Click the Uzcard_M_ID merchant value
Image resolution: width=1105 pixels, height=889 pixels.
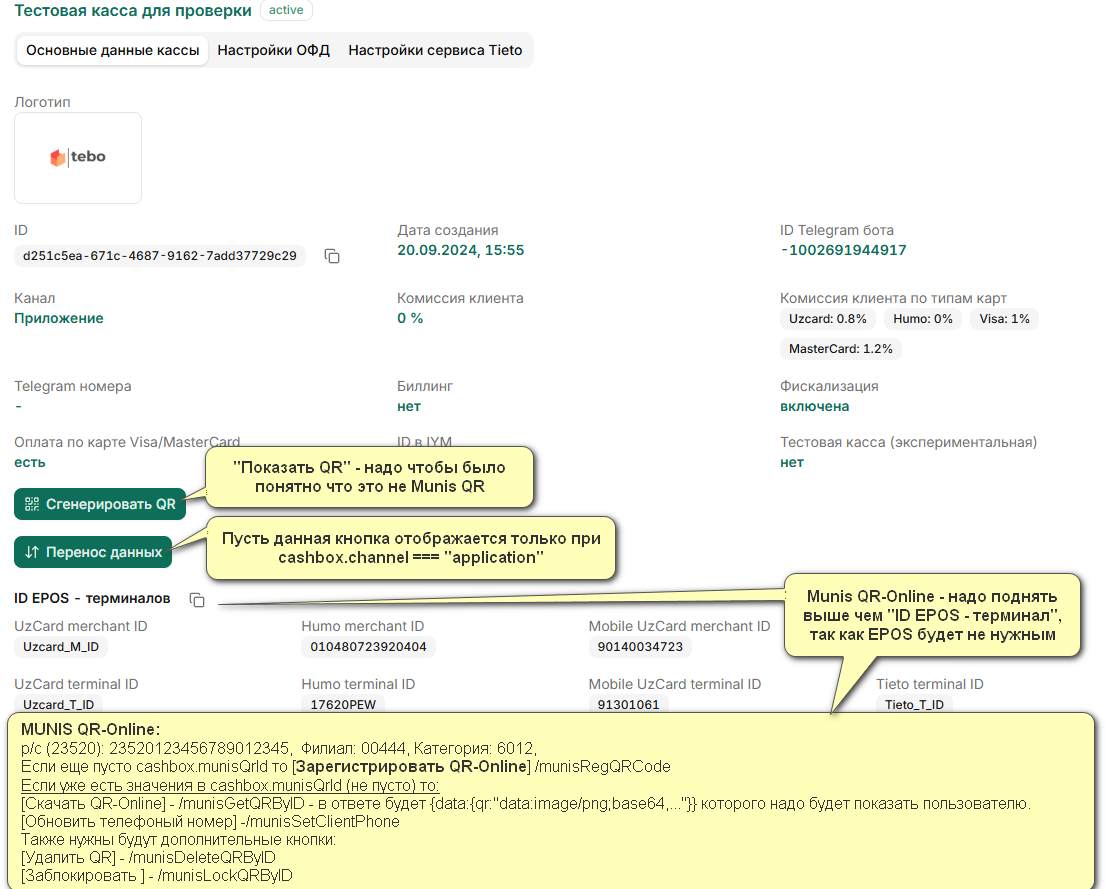[x=61, y=647]
